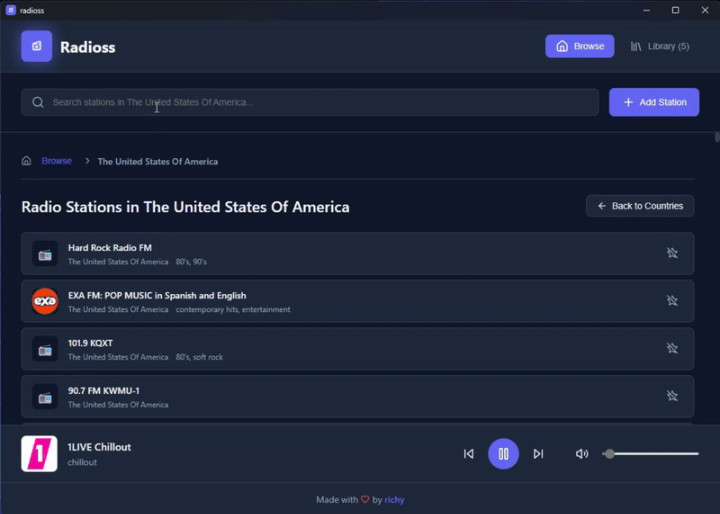Click the Add Station button
720x514 pixels.
point(654,102)
